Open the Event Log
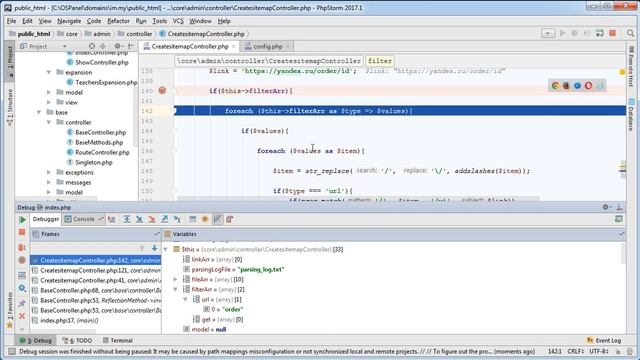 pos(604,340)
